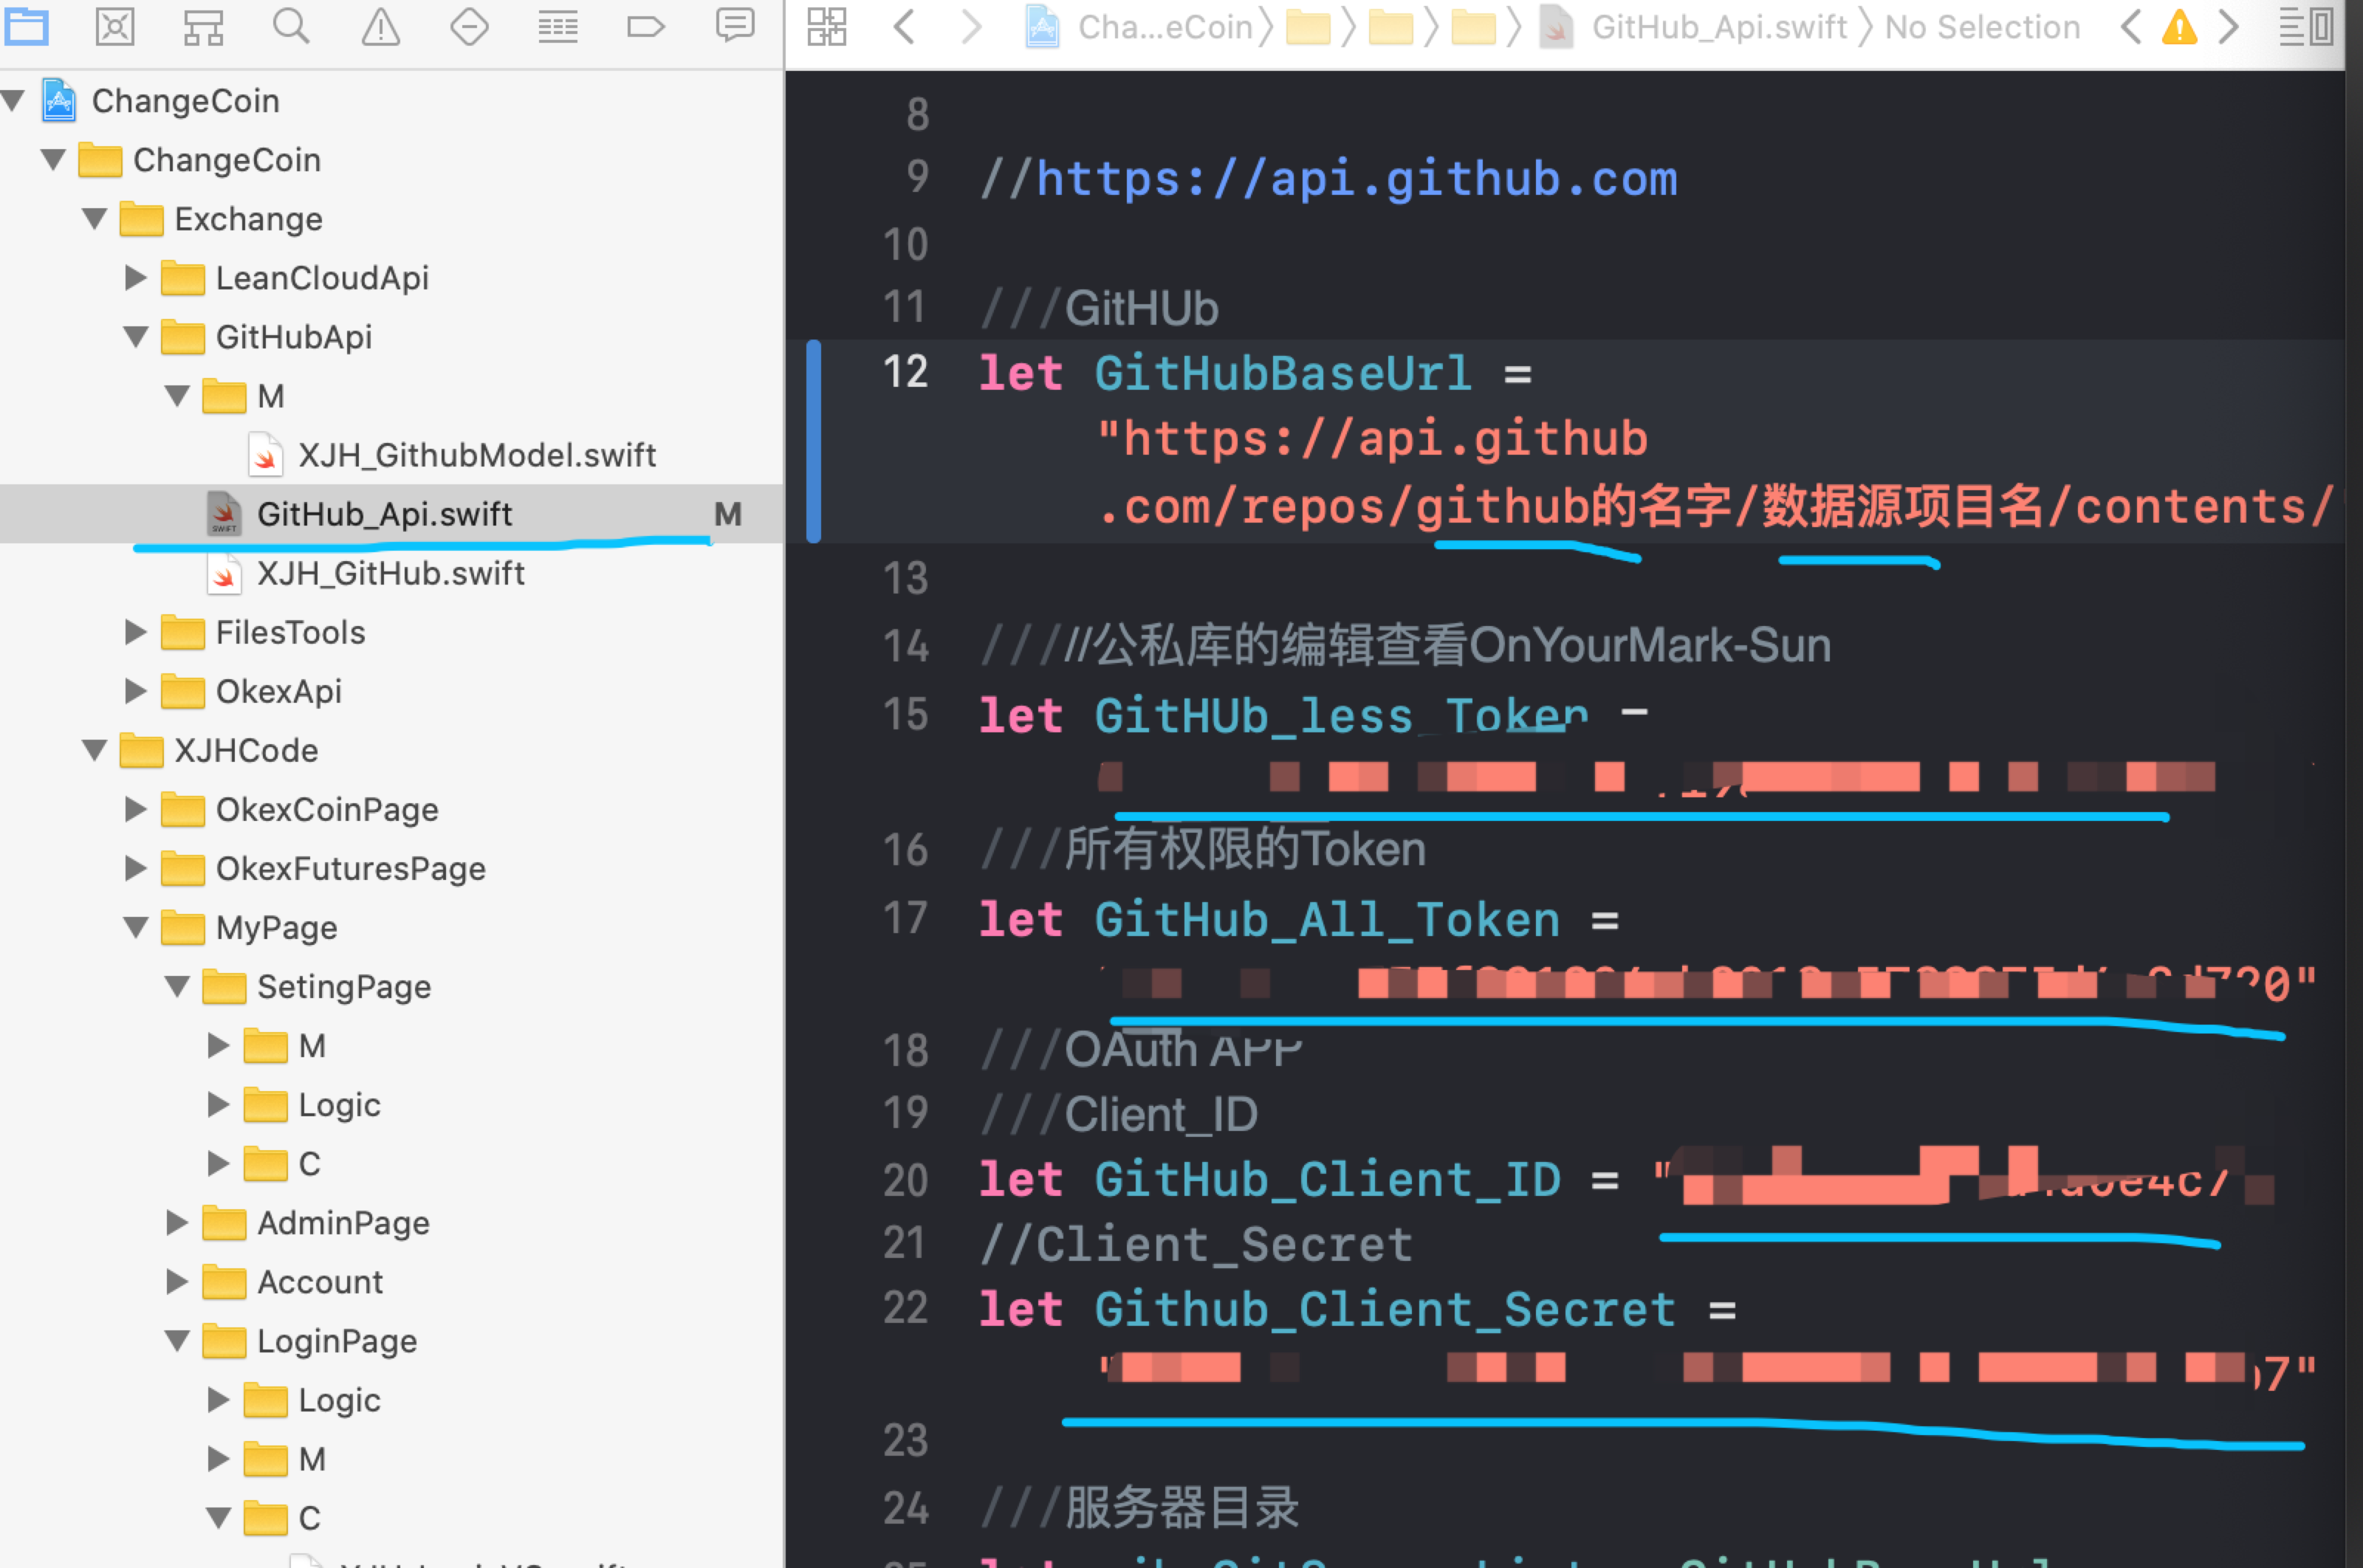Click Cha...eCoin project in jump bar
This screenshot has width=2363, height=1568.
pyautogui.click(x=1139, y=27)
